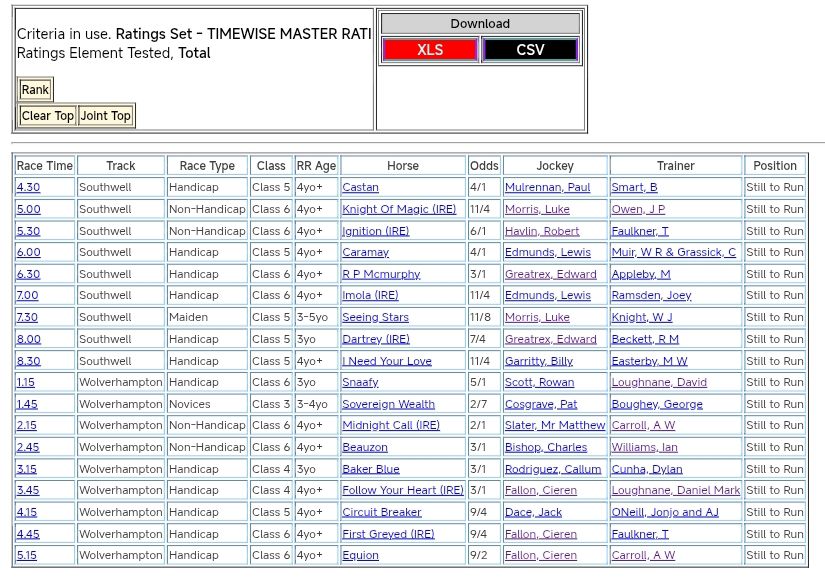The image size is (825, 586).
Task: Open horse Castan's profile link
Action: pyautogui.click(x=360, y=187)
